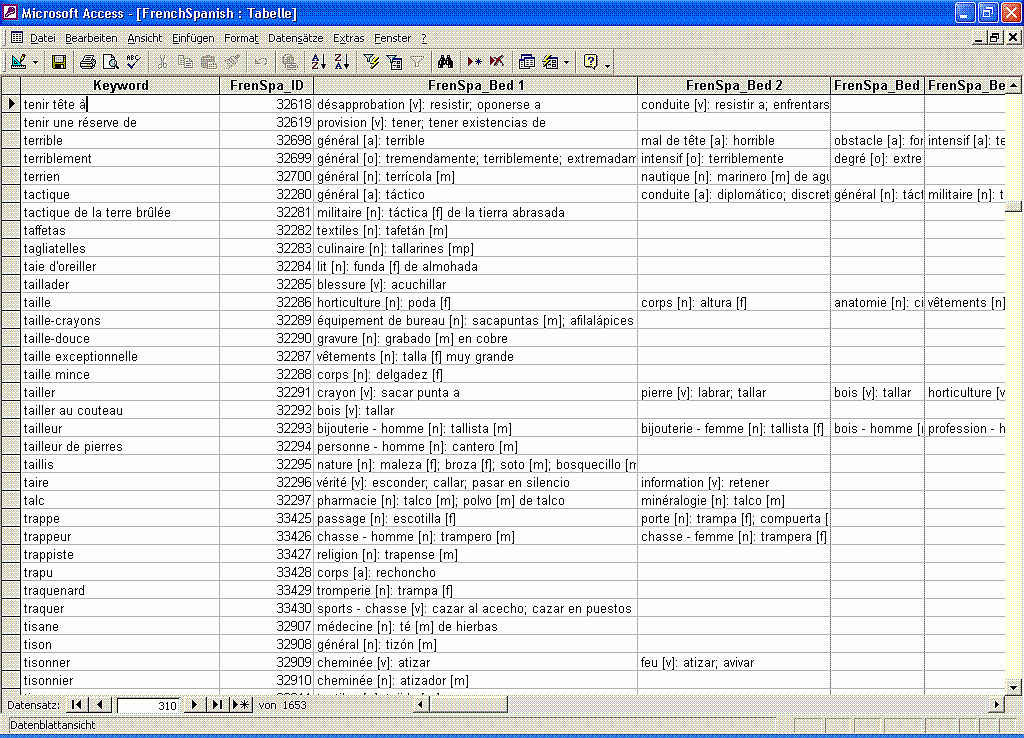Open the ? help menu

point(424,39)
